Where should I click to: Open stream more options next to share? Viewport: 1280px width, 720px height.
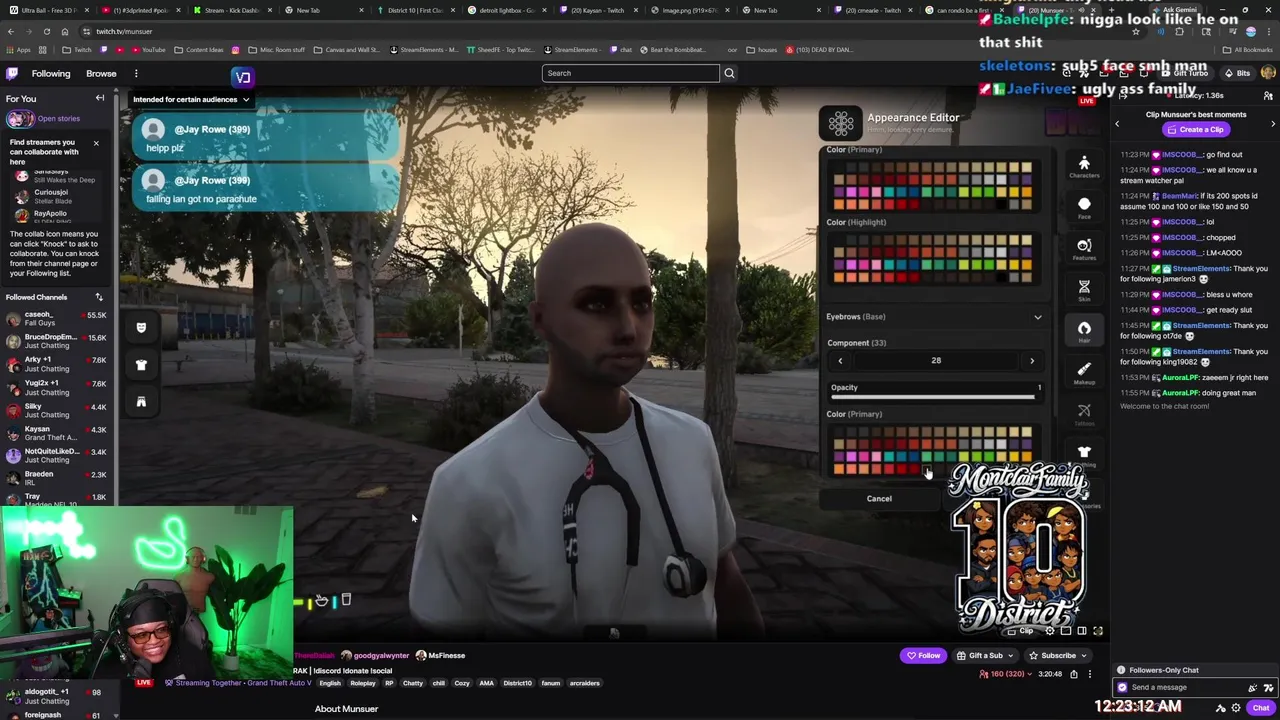(x=1089, y=674)
